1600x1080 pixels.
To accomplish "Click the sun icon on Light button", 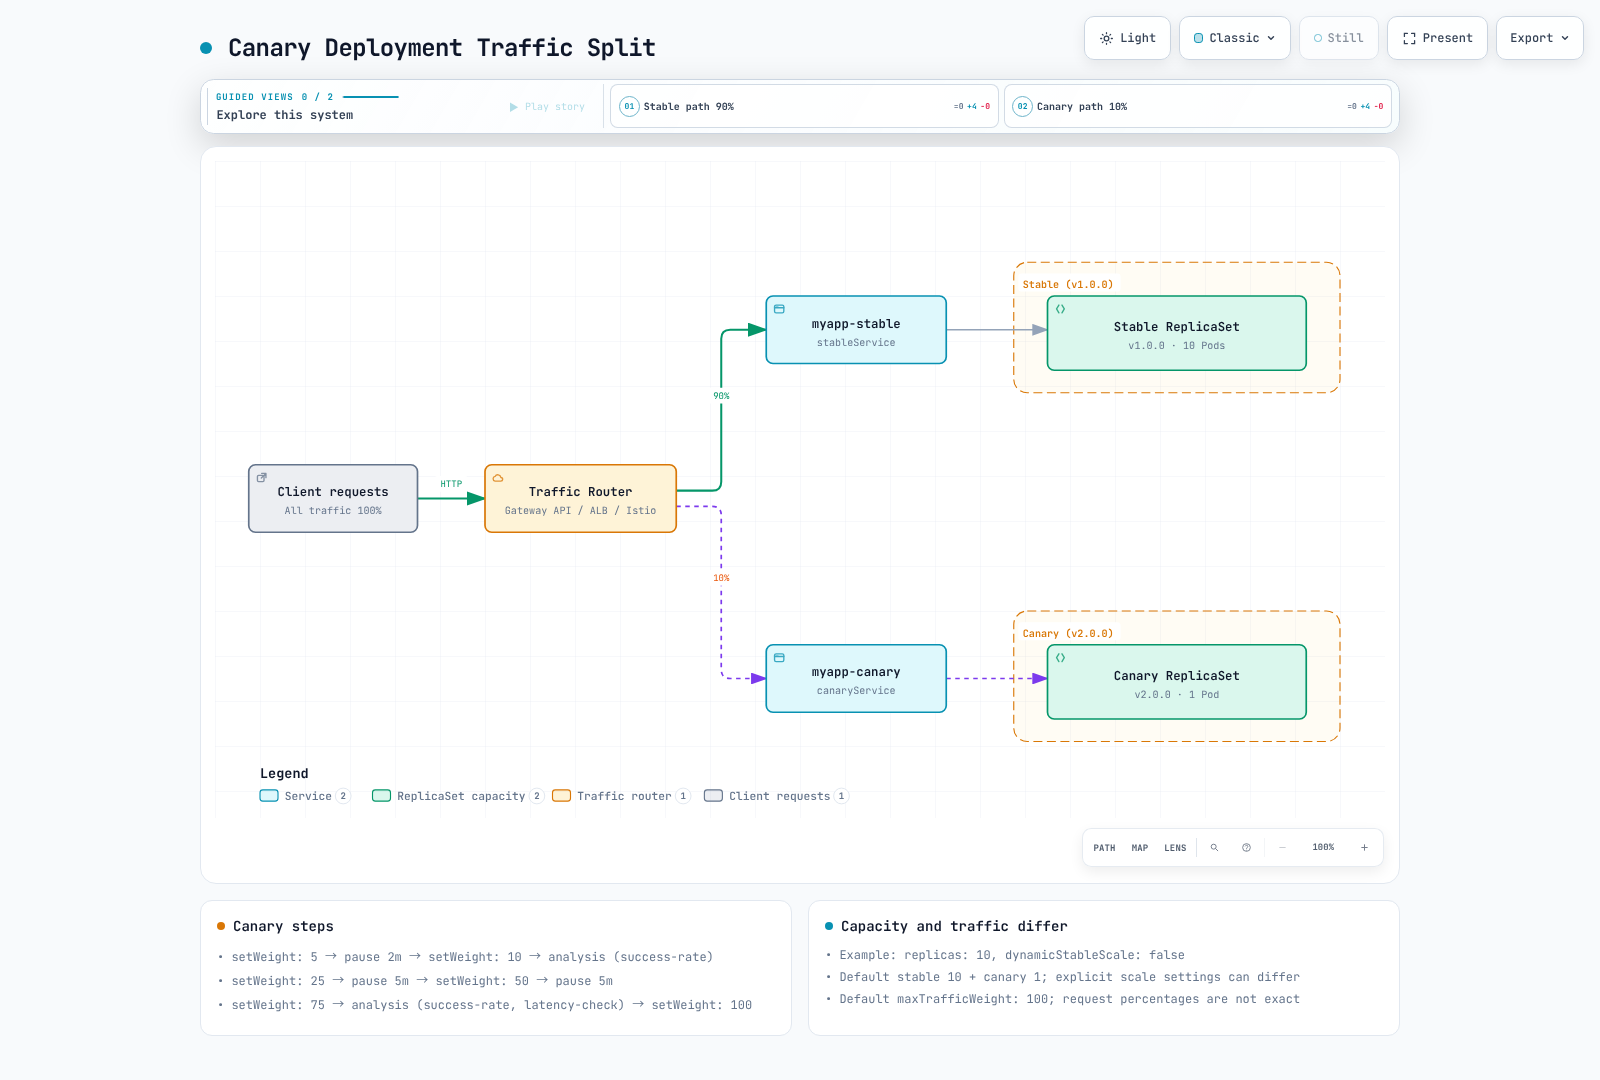I will click(1106, 38).
